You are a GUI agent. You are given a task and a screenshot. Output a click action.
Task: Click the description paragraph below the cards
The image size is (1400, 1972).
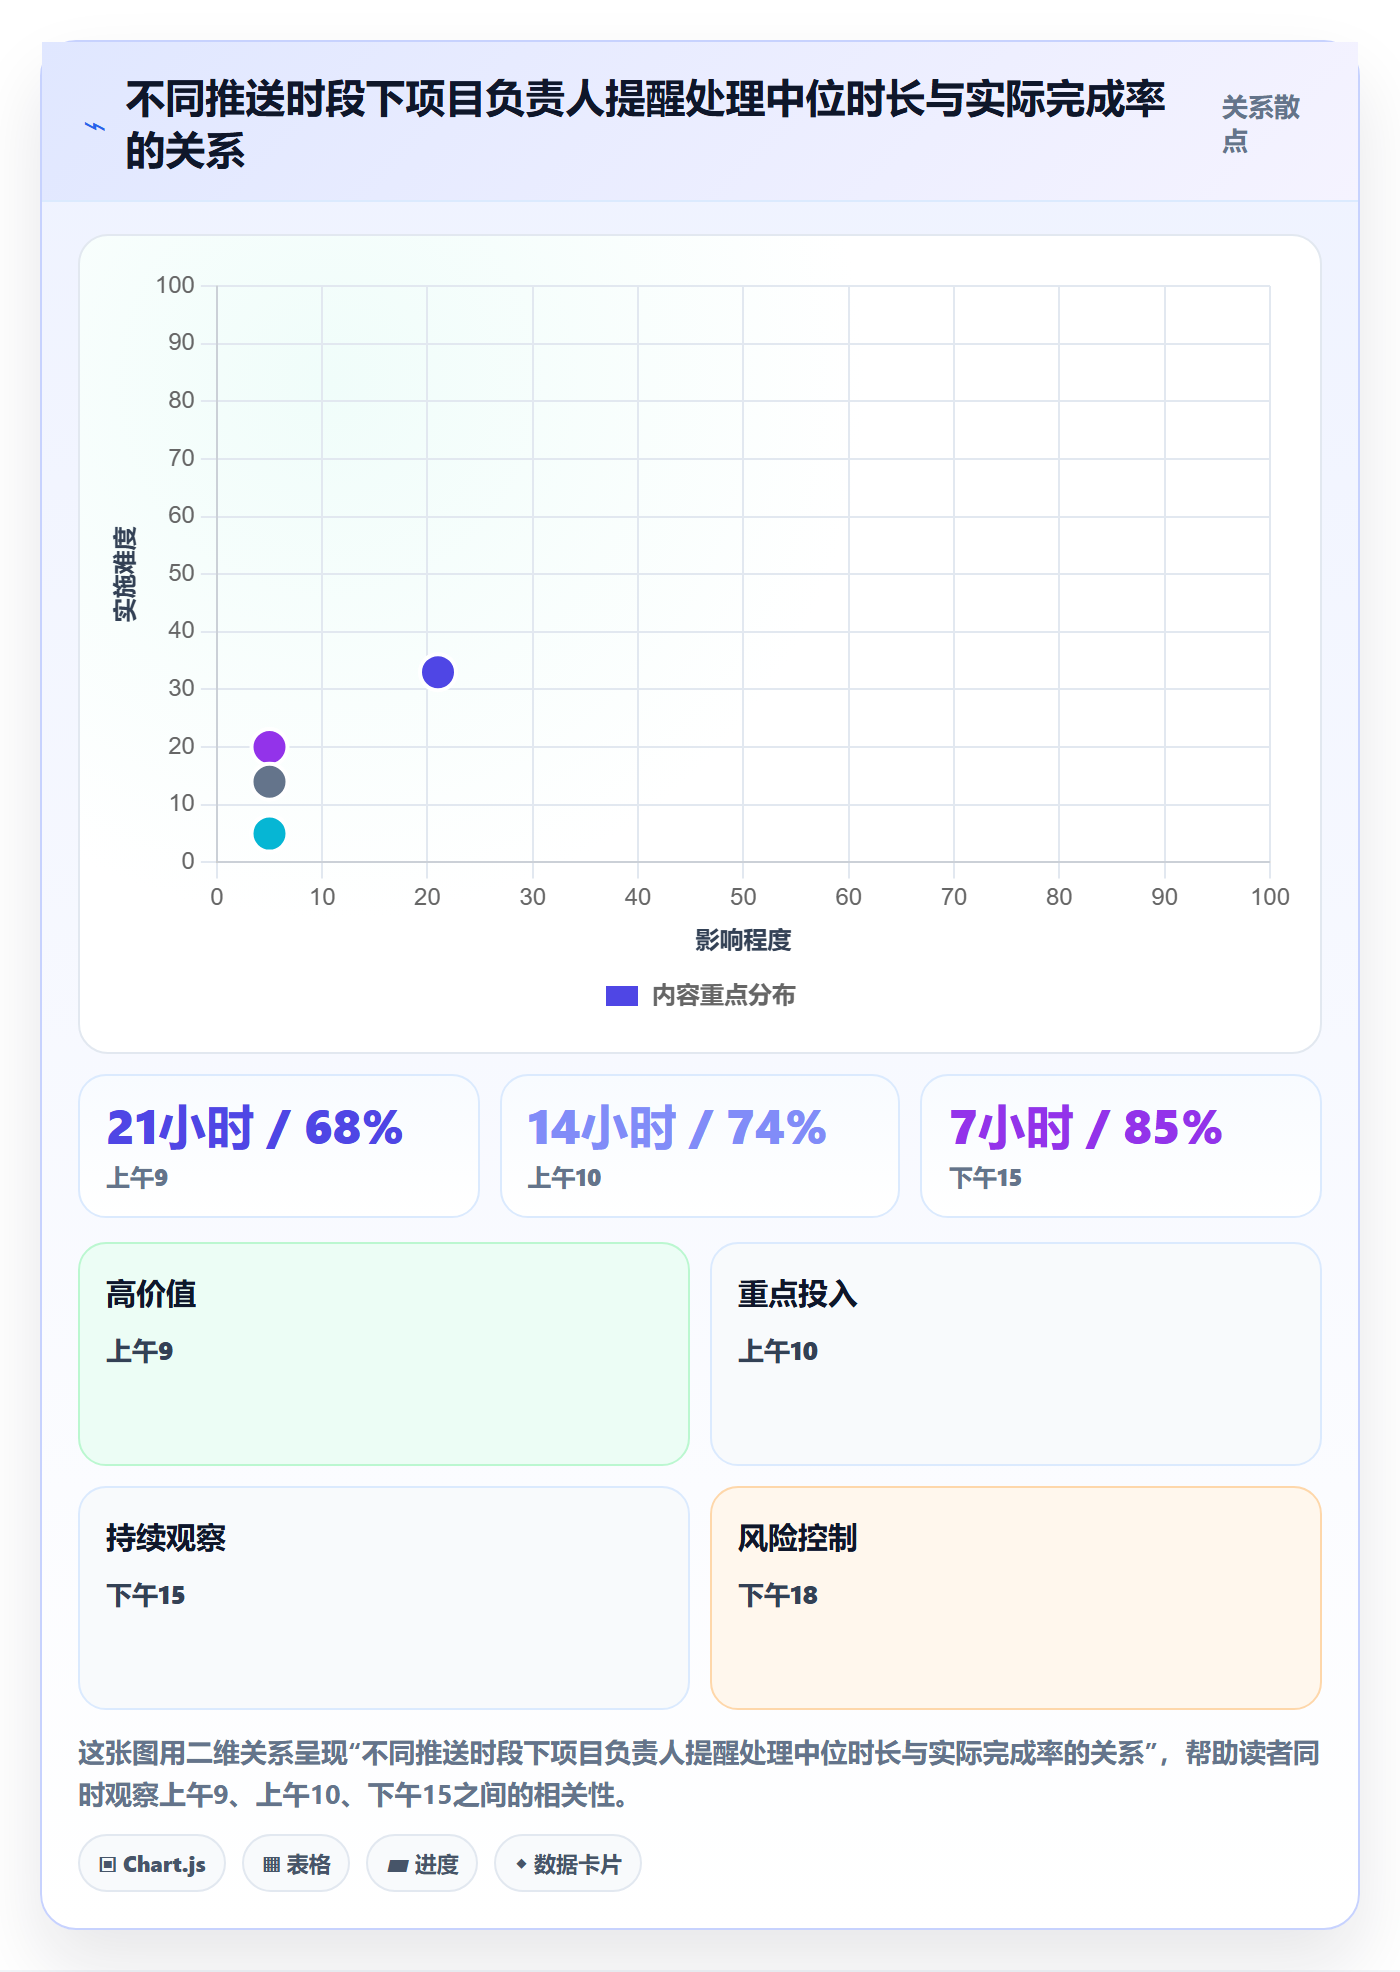[x=700, y=1774]
